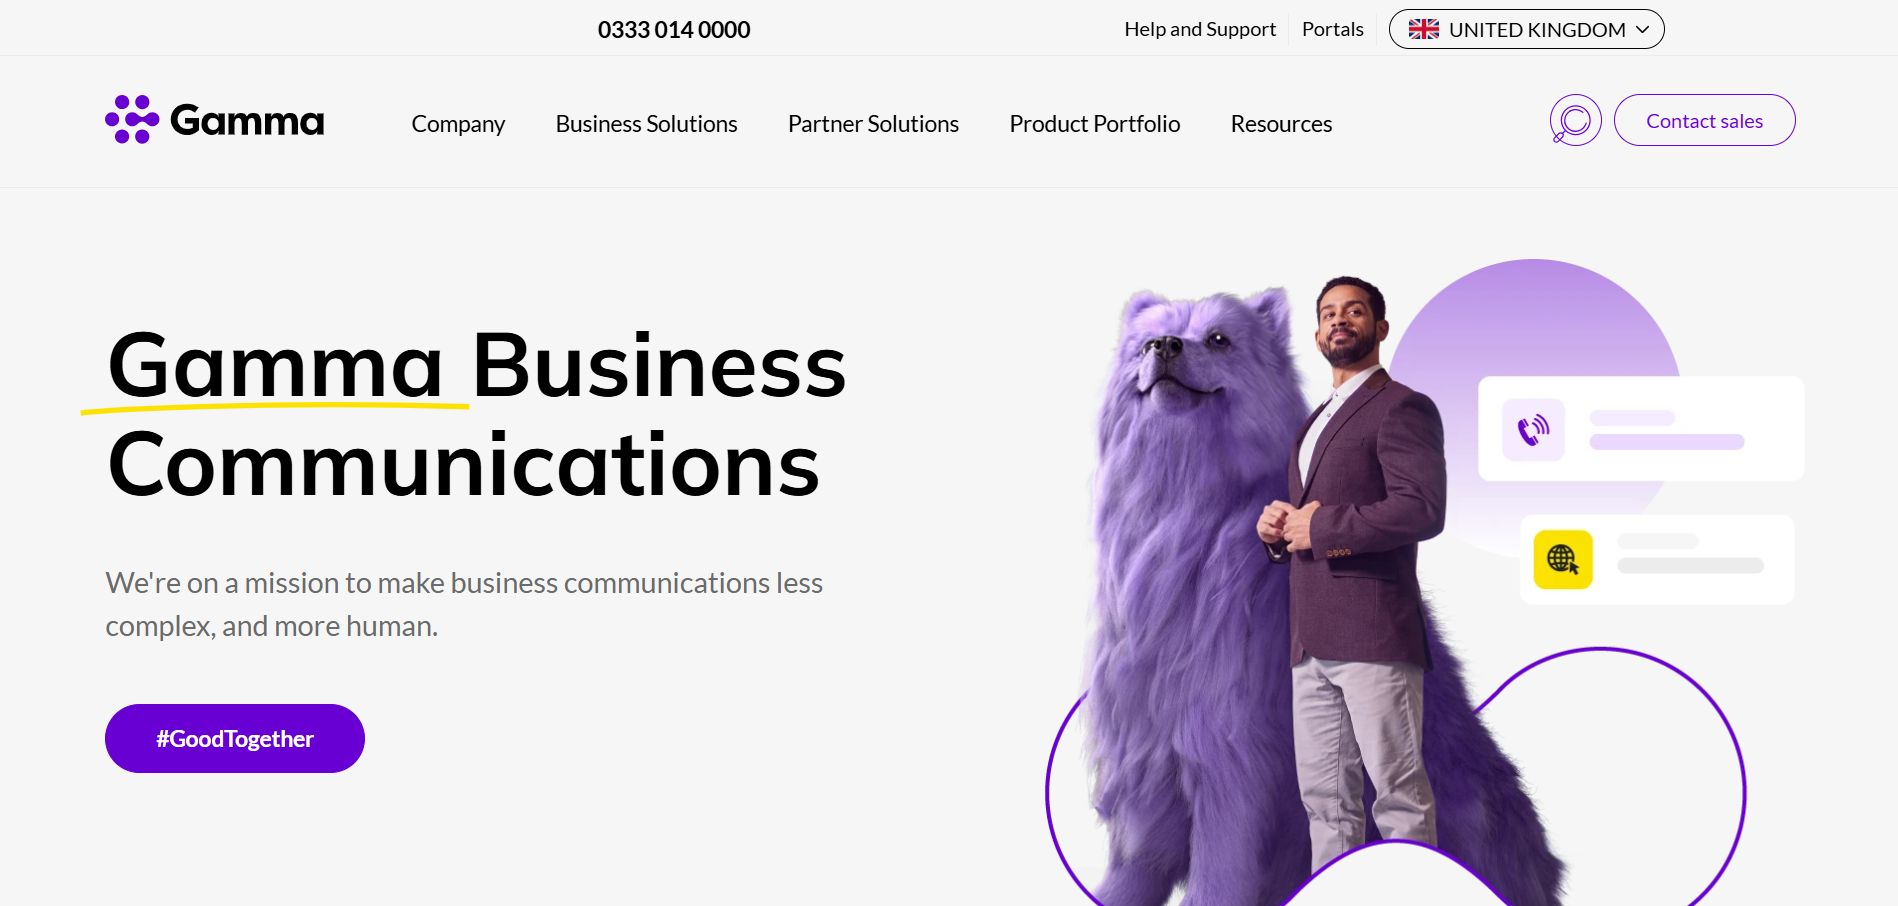Open the Business Solutions menu
This screenshot has width=1898, height=906.
pos(646,124)
